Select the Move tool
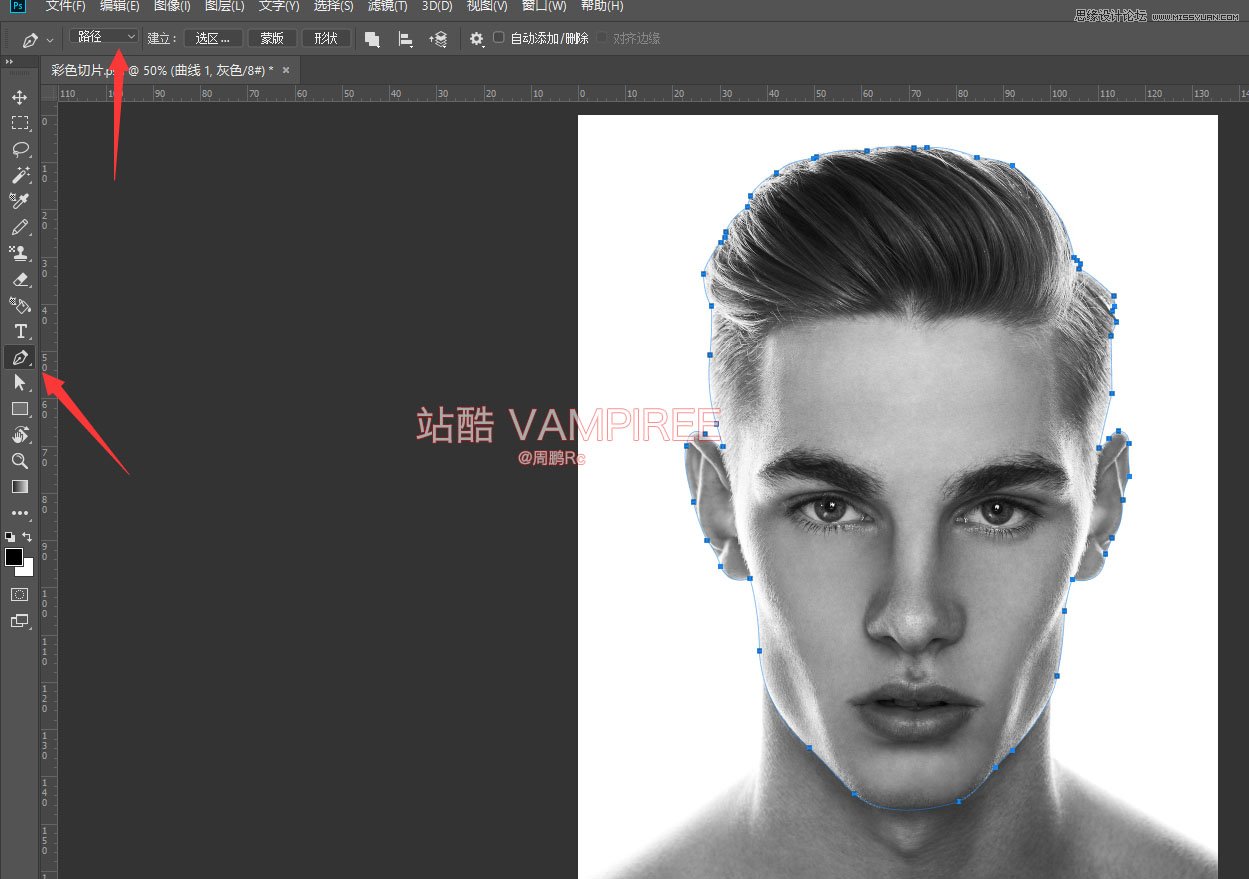The height and width of the screenshot is (879, 1249). point(19,97)
